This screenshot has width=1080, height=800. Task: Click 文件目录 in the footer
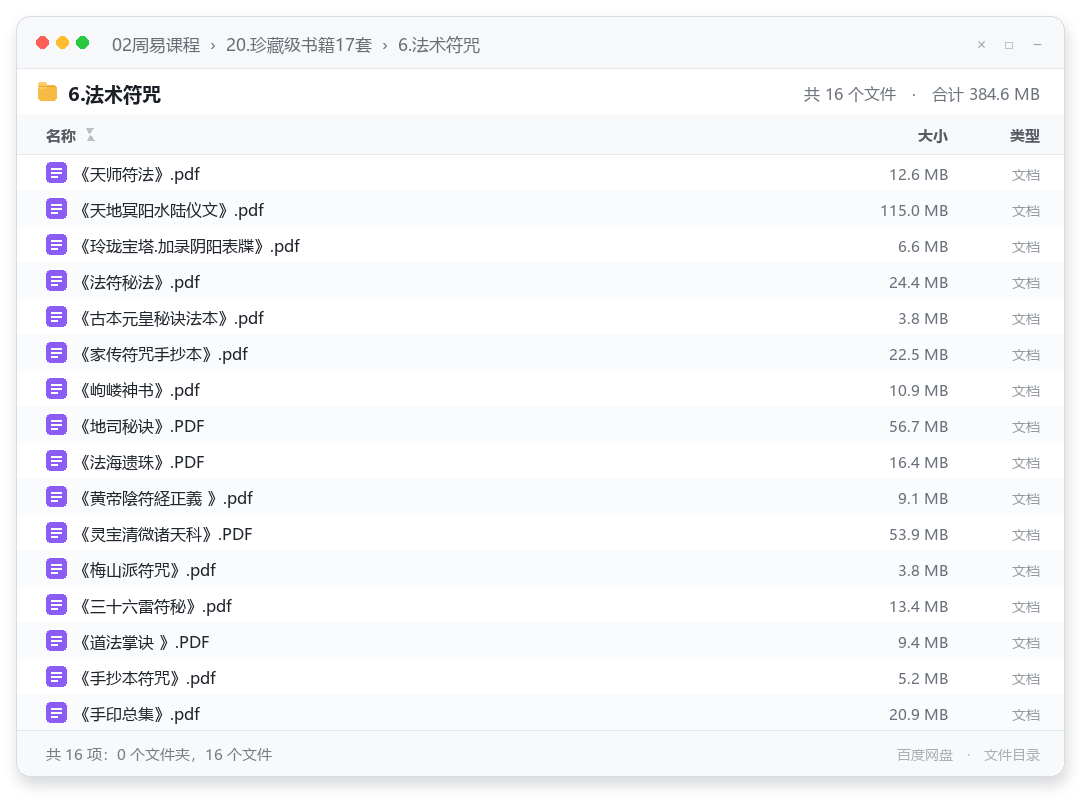1012,755
